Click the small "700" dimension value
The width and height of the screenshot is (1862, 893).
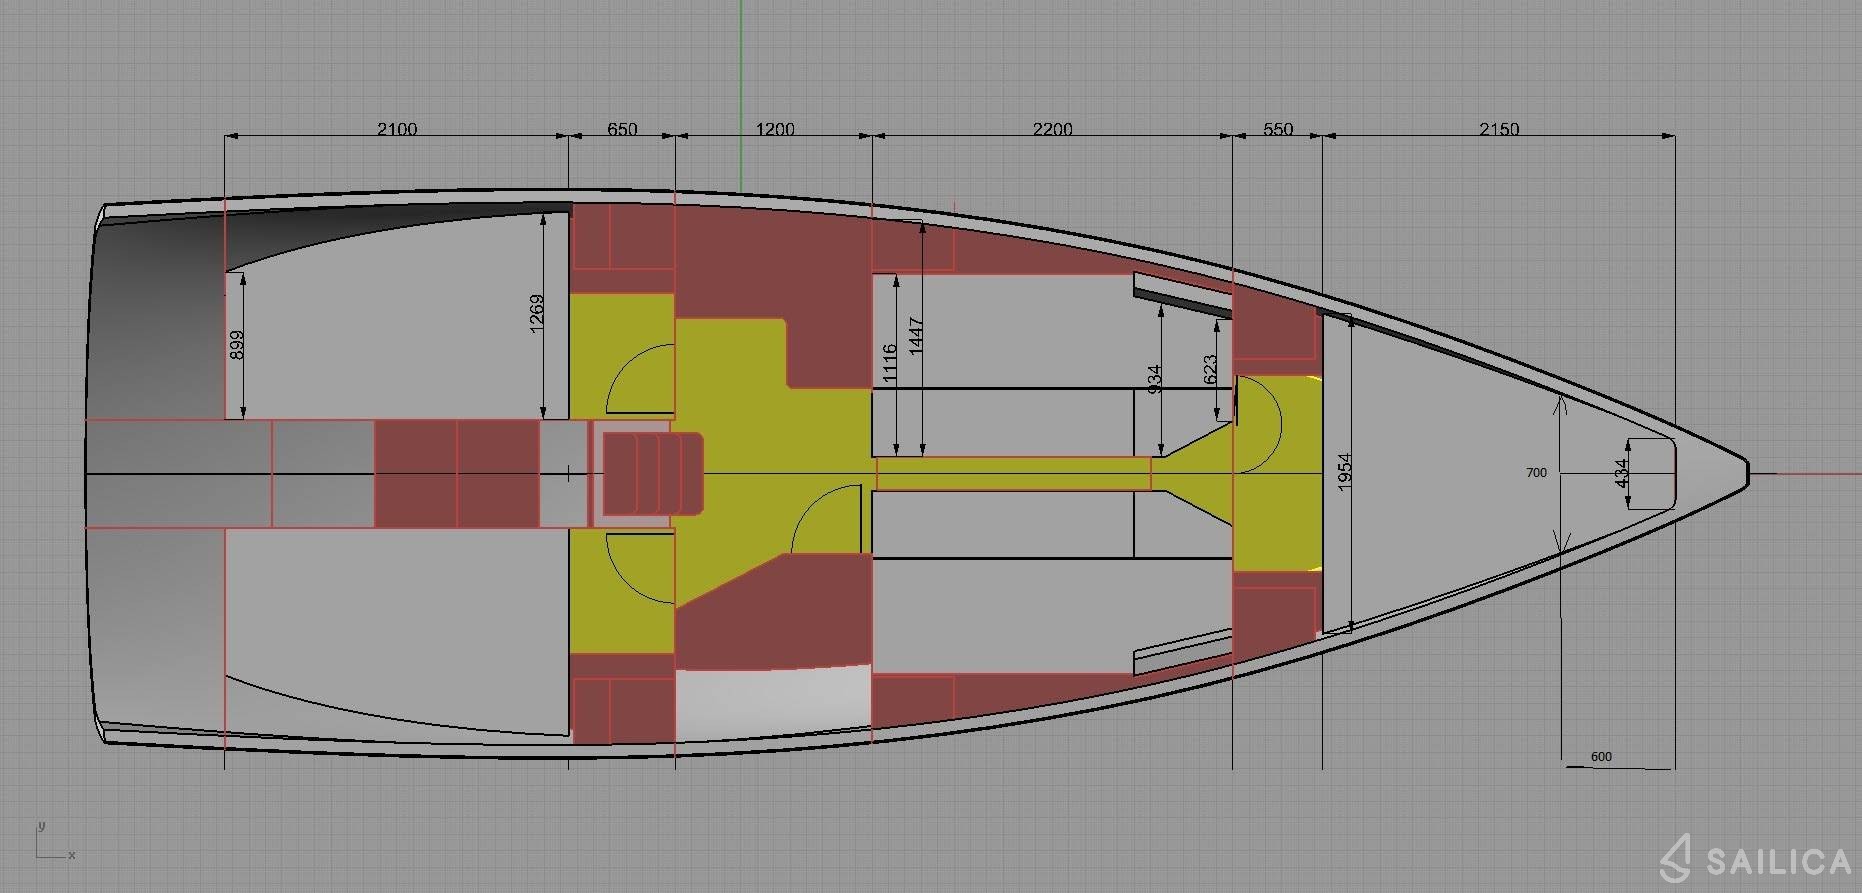click(x=1536, y=473)
